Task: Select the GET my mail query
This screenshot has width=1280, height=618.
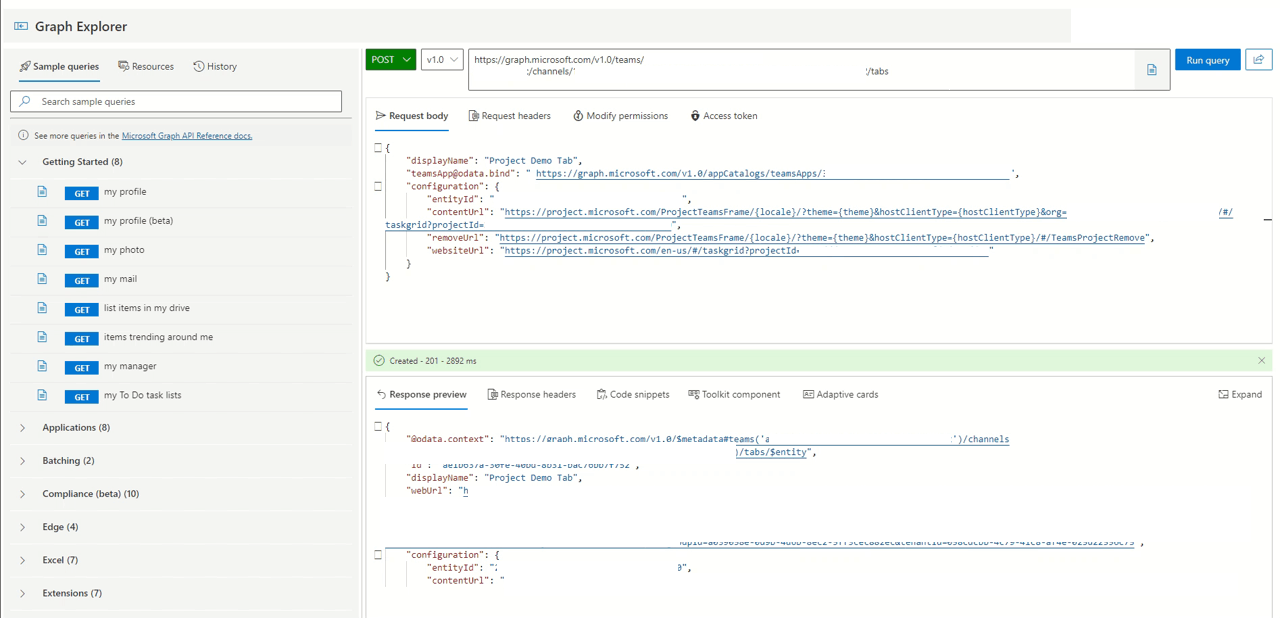Action: [x=120, y=279]
